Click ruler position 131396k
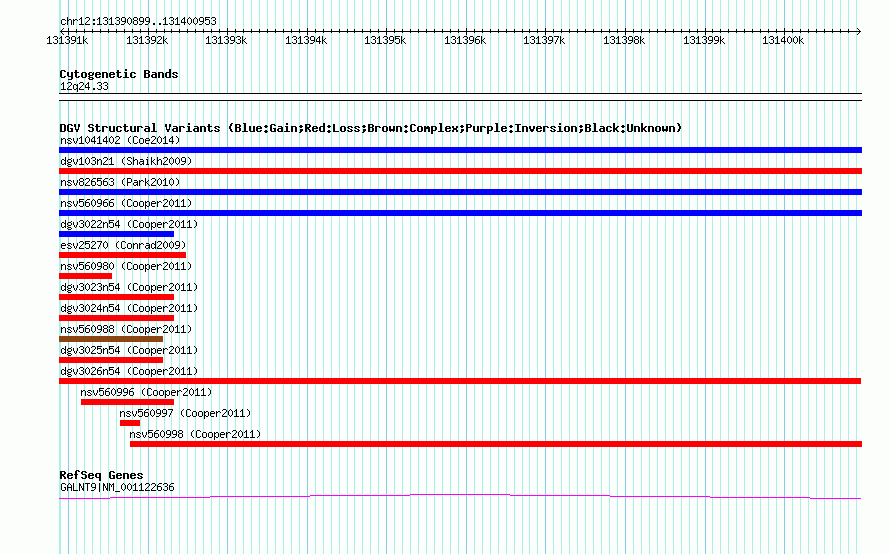This screenshot has height=554, width=890. (x=465, y=40)
